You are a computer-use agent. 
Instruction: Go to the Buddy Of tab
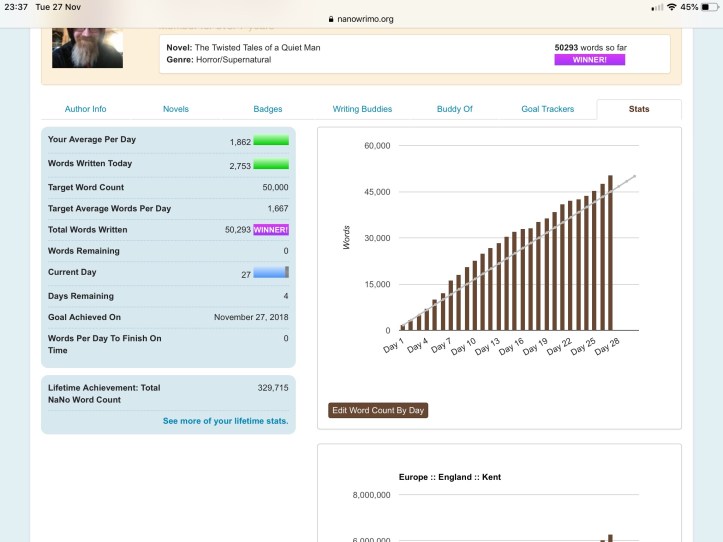pyautogui.click(x=455, y=109)
